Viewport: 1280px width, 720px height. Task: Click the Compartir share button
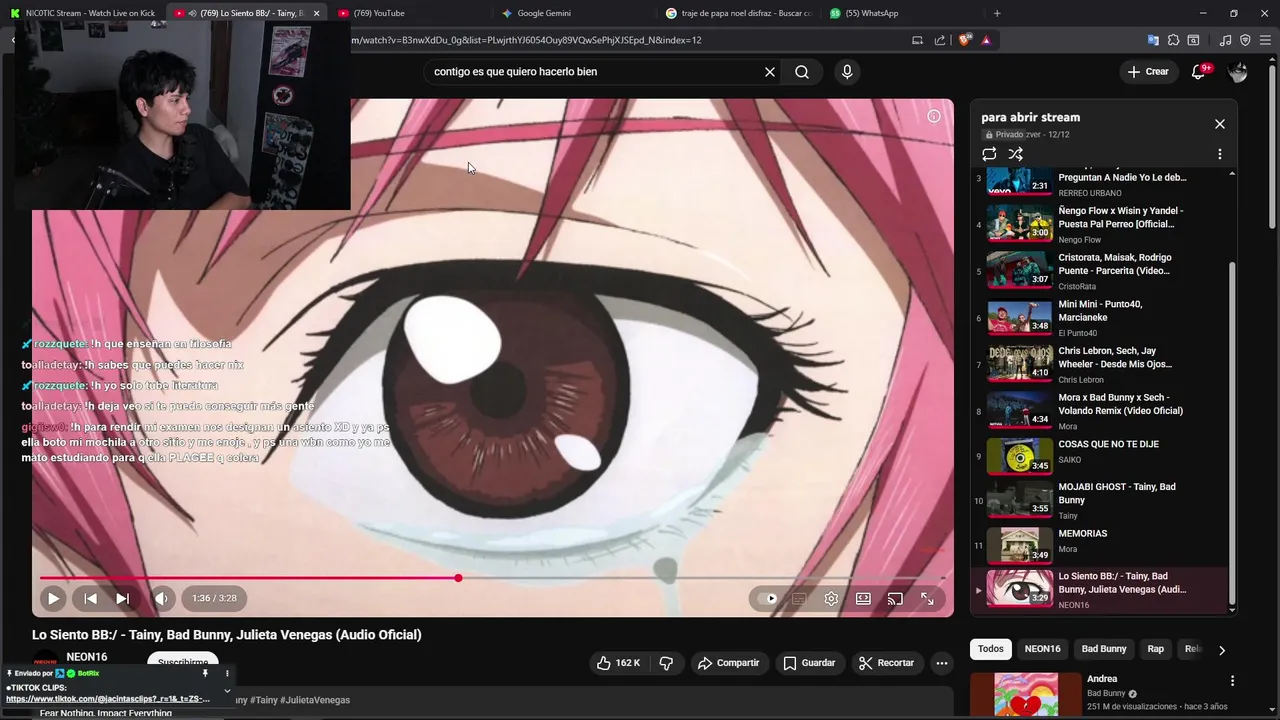729,663
